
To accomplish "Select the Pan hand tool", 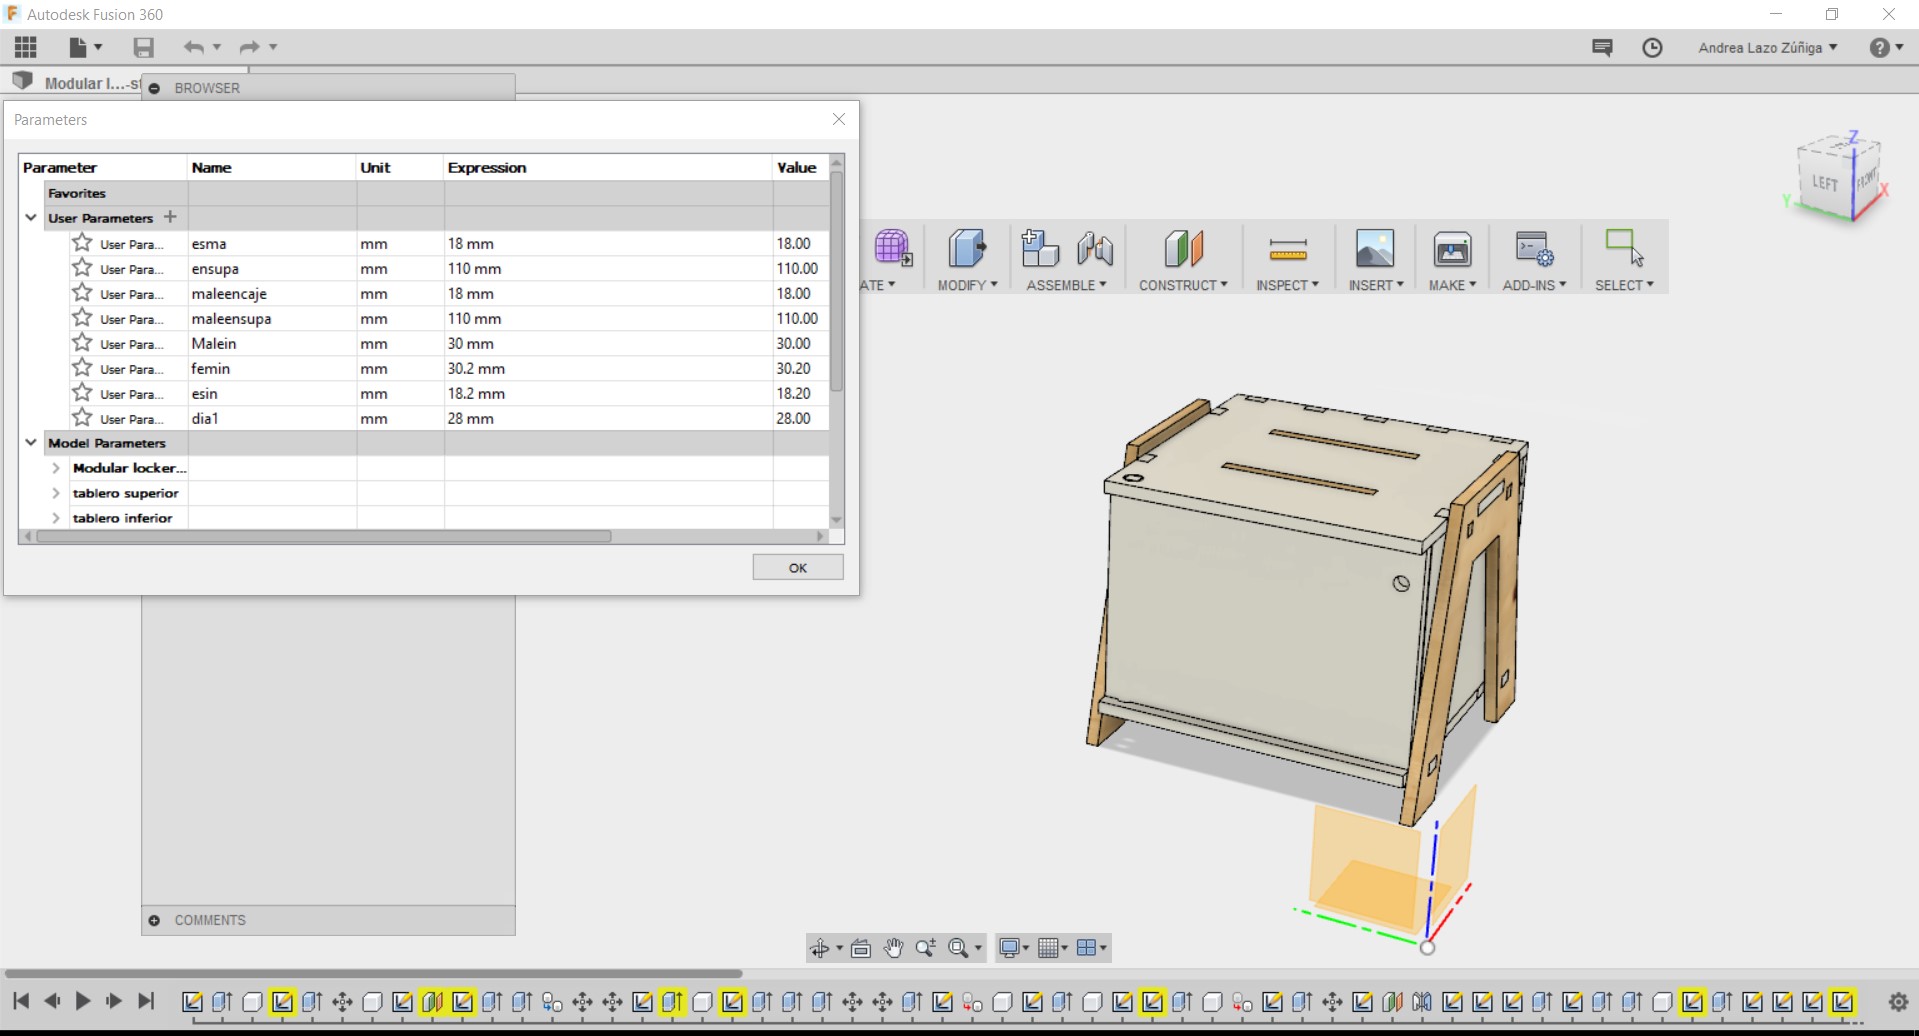I will 893,948.
